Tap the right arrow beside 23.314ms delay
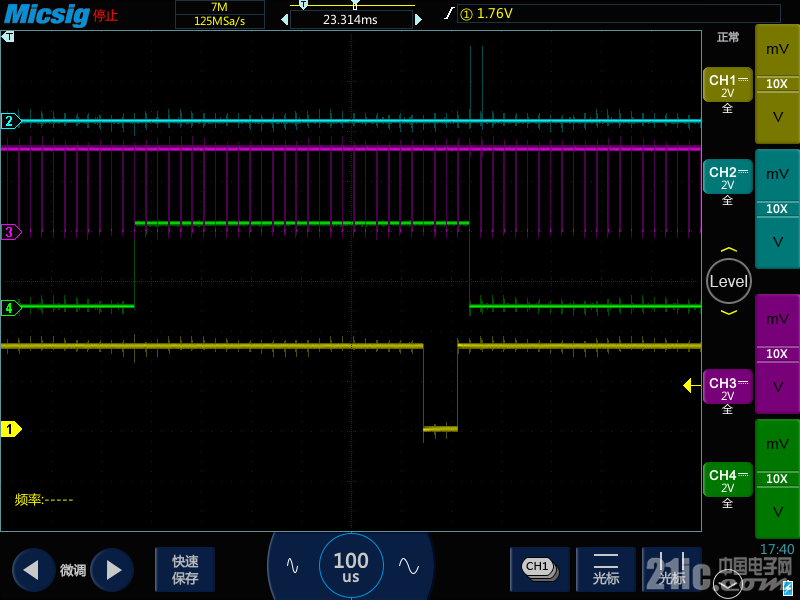The width and height of the screenshot is (800, 600). pos(418,20)
